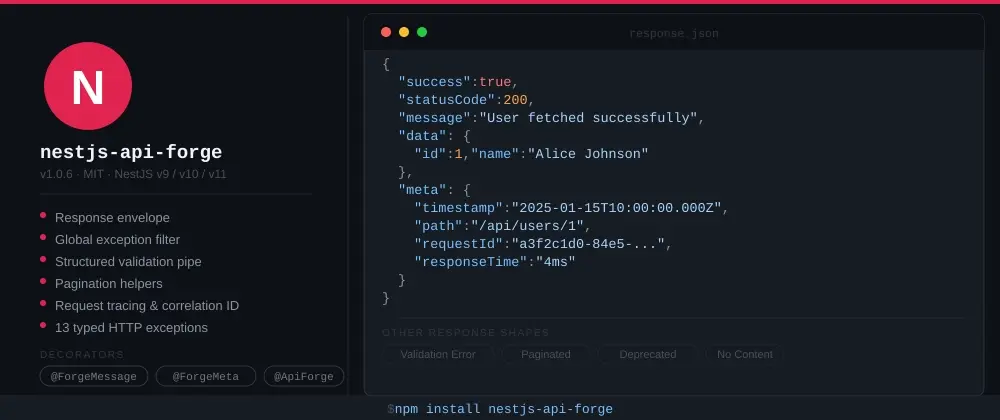
Task: Click the green window dot in title bar
Action: click(422, 32)
